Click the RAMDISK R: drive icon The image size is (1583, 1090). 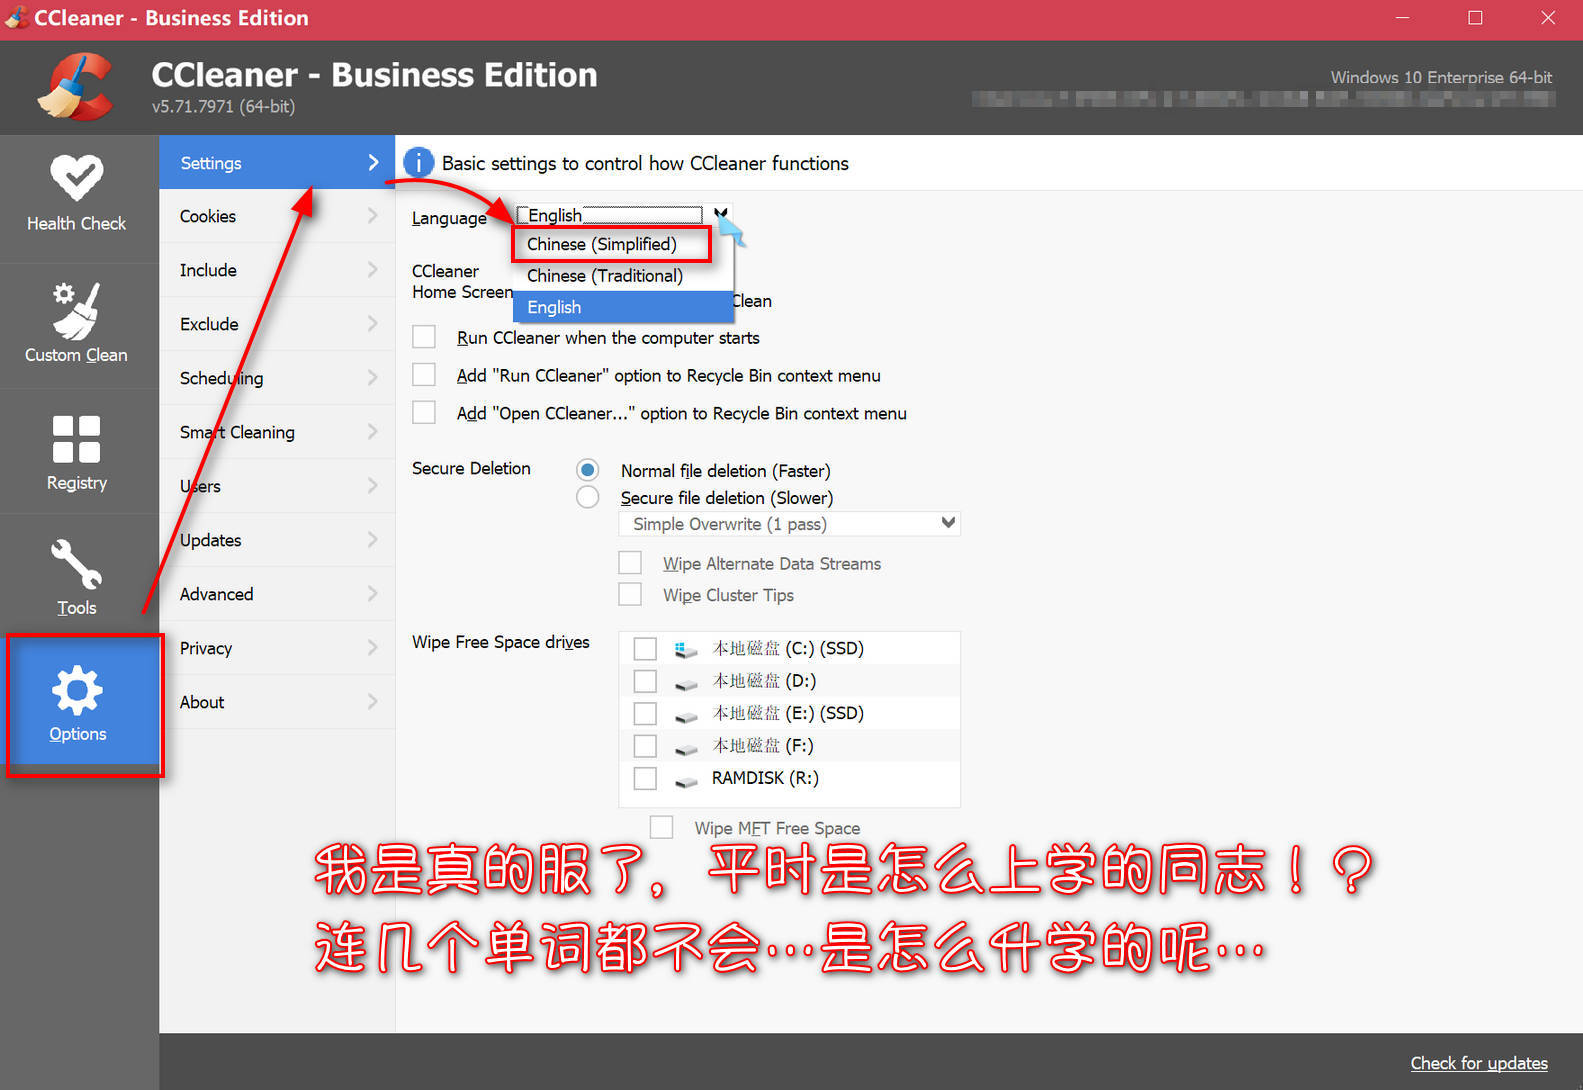tap(685, 781)
